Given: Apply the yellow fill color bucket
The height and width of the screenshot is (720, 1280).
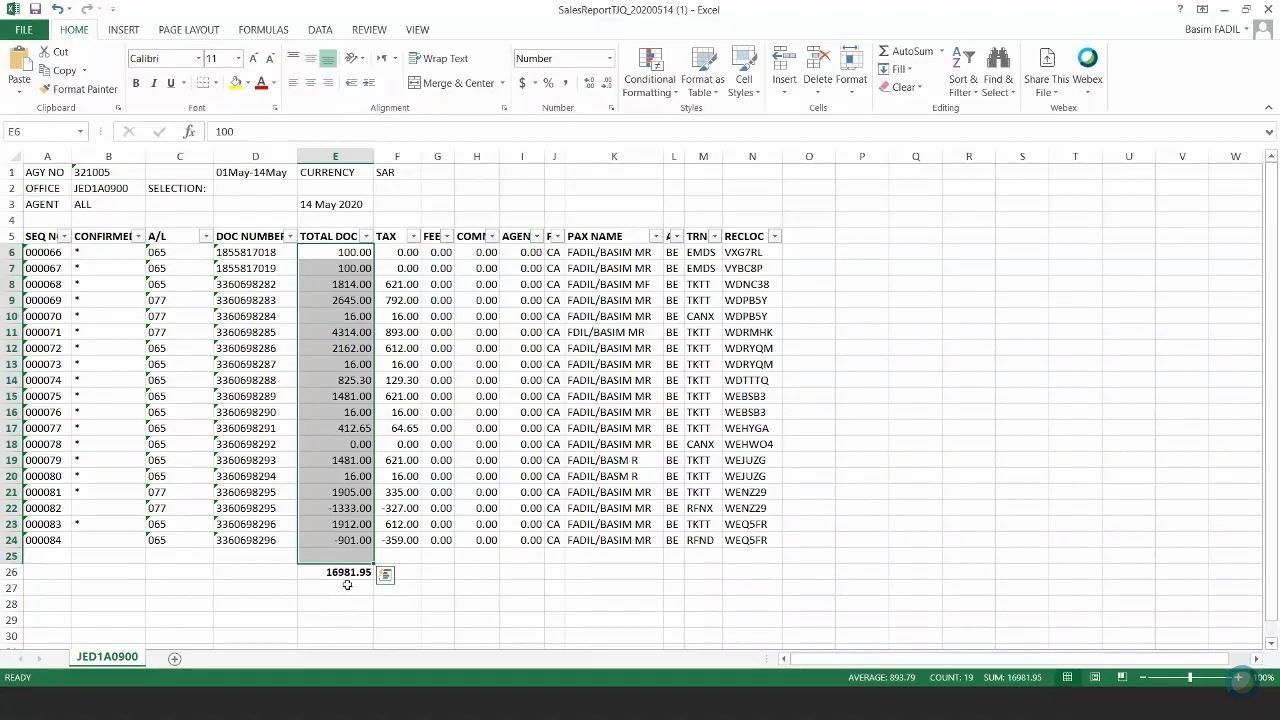Looking at the screenshot, I should click(x=235, y=83).
